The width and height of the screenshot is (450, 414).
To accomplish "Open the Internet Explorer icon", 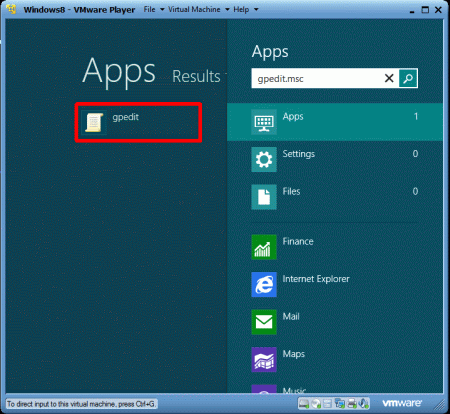I will (264, 284).
